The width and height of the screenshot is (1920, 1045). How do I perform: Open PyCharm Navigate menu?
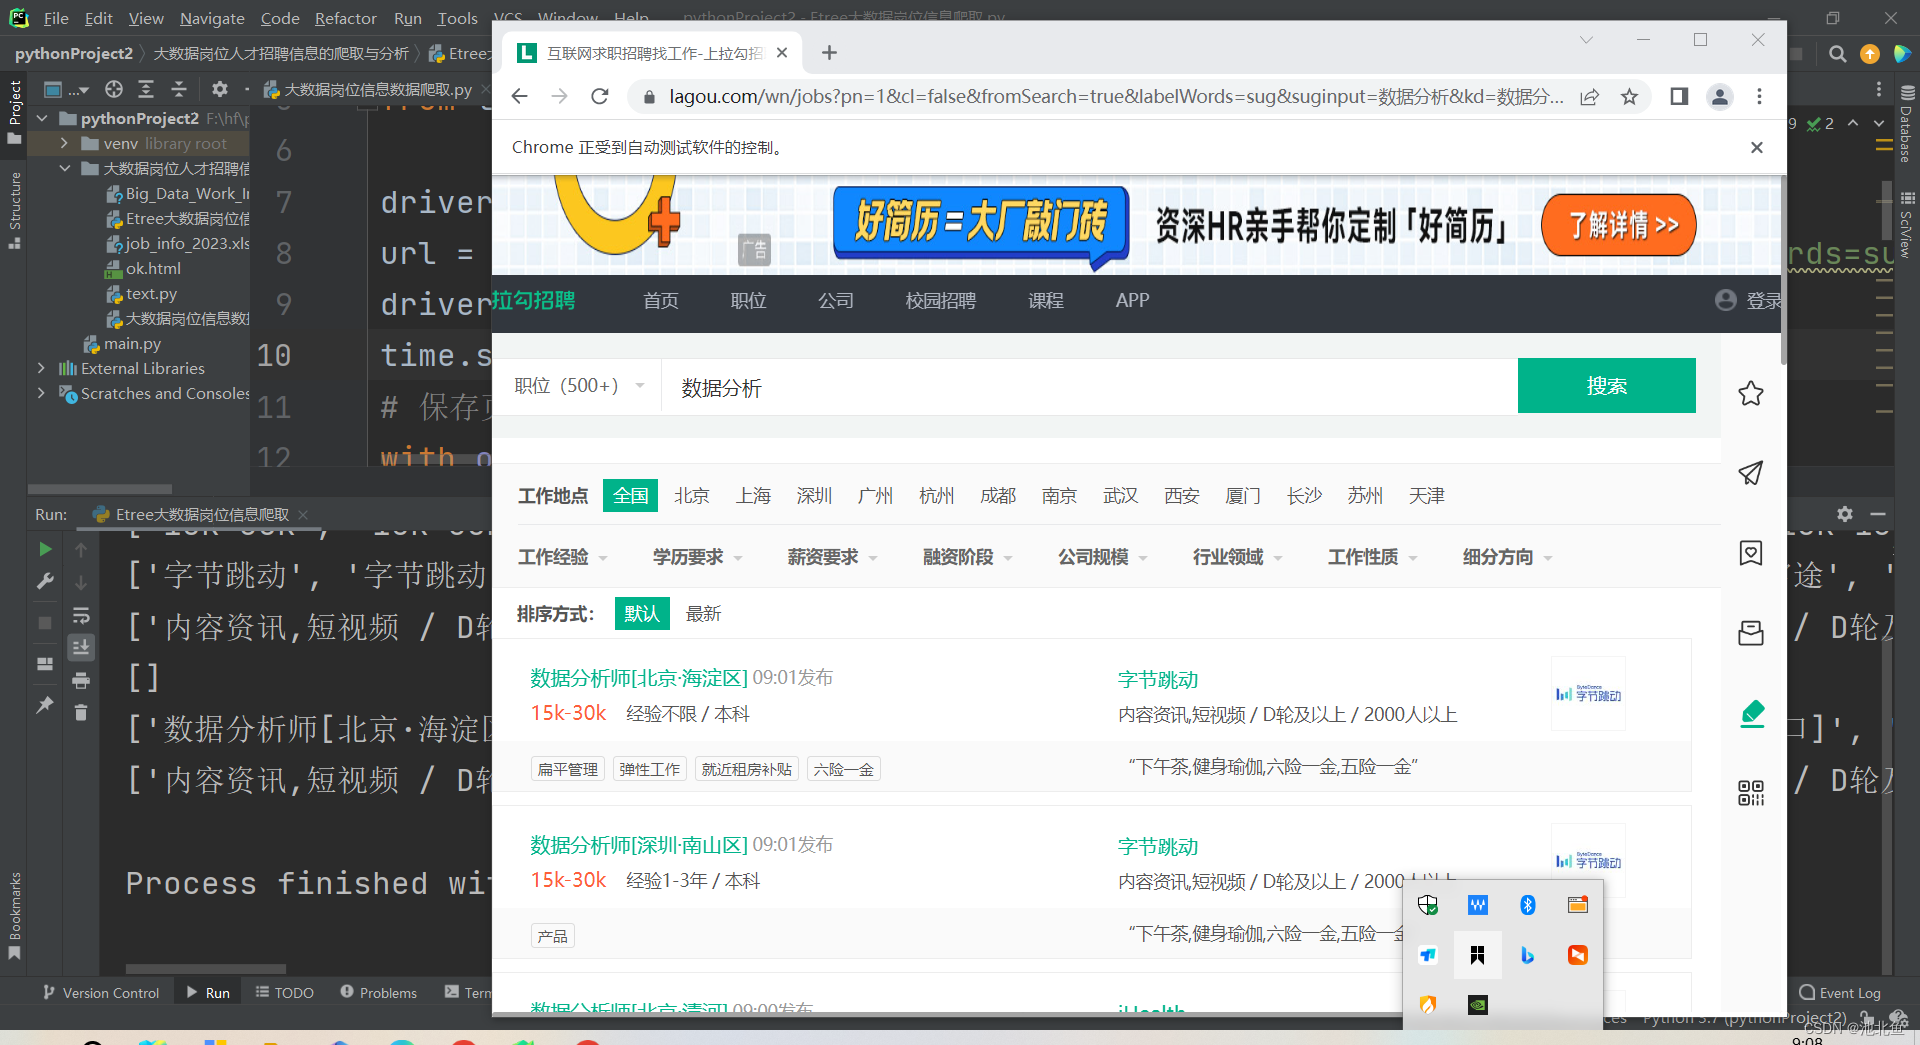[x=212, y=18]
